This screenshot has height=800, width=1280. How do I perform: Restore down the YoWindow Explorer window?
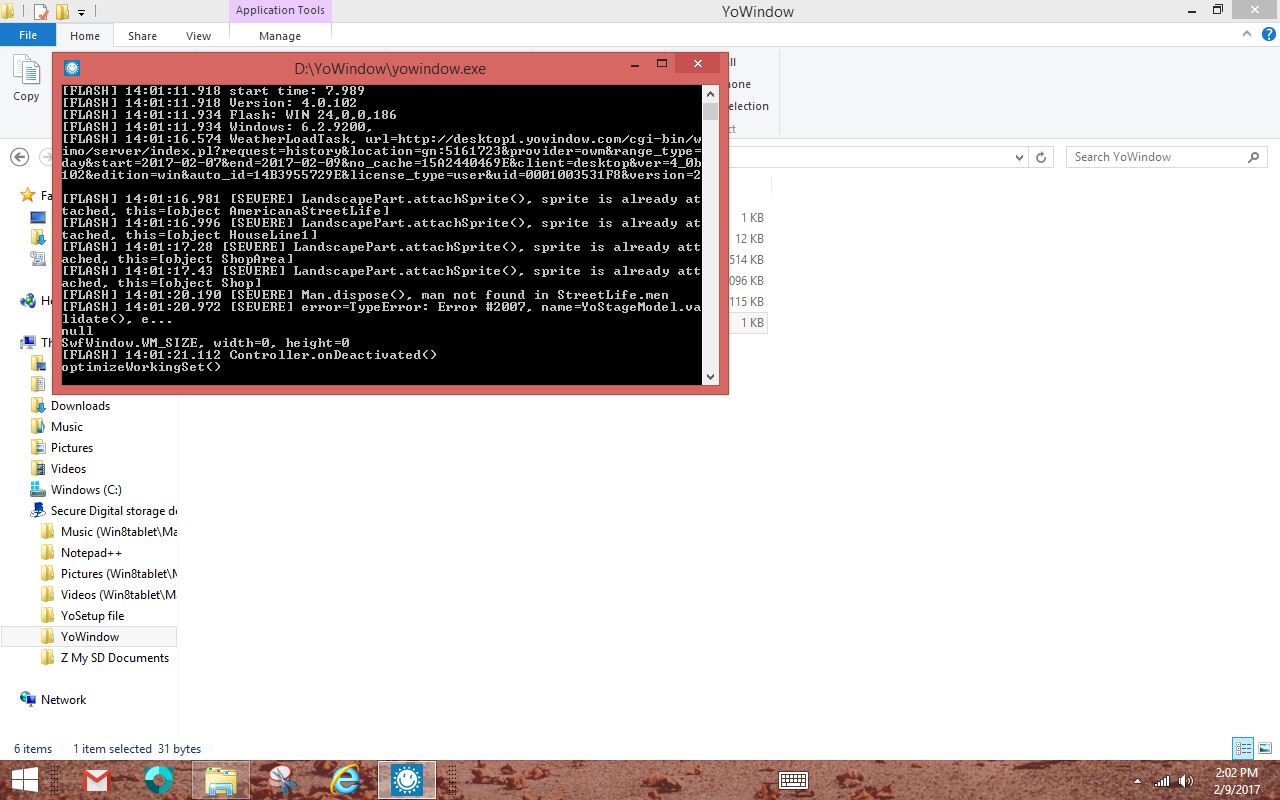pos(1218,10)
